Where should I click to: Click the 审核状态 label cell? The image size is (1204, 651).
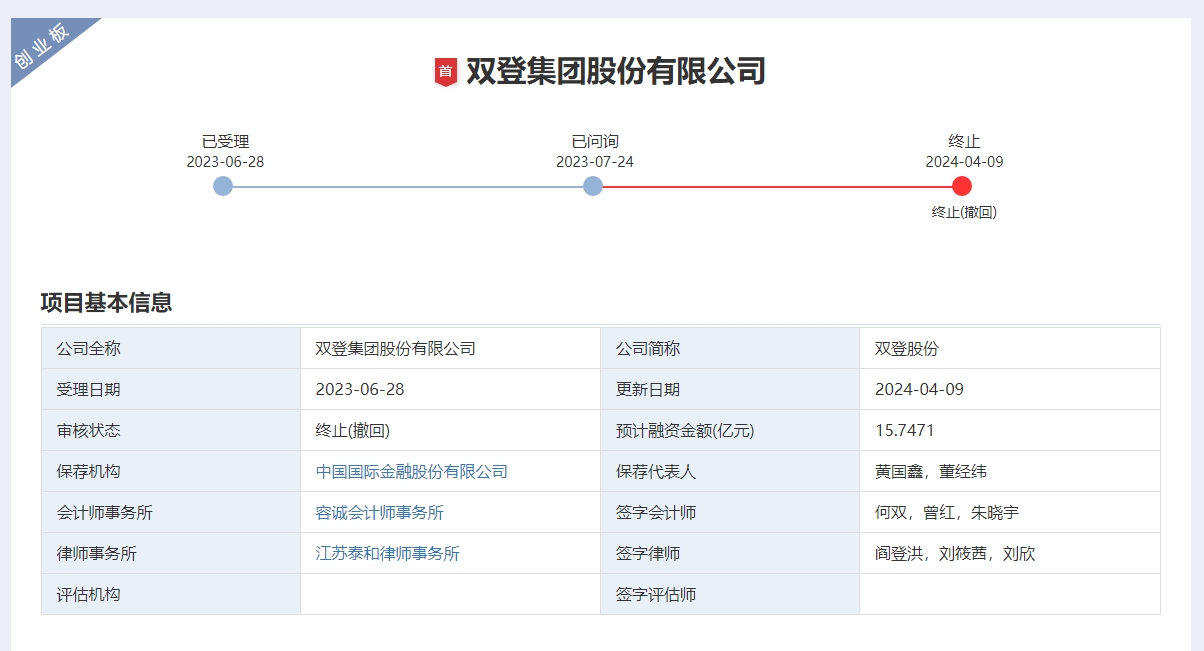click(171, 431)
